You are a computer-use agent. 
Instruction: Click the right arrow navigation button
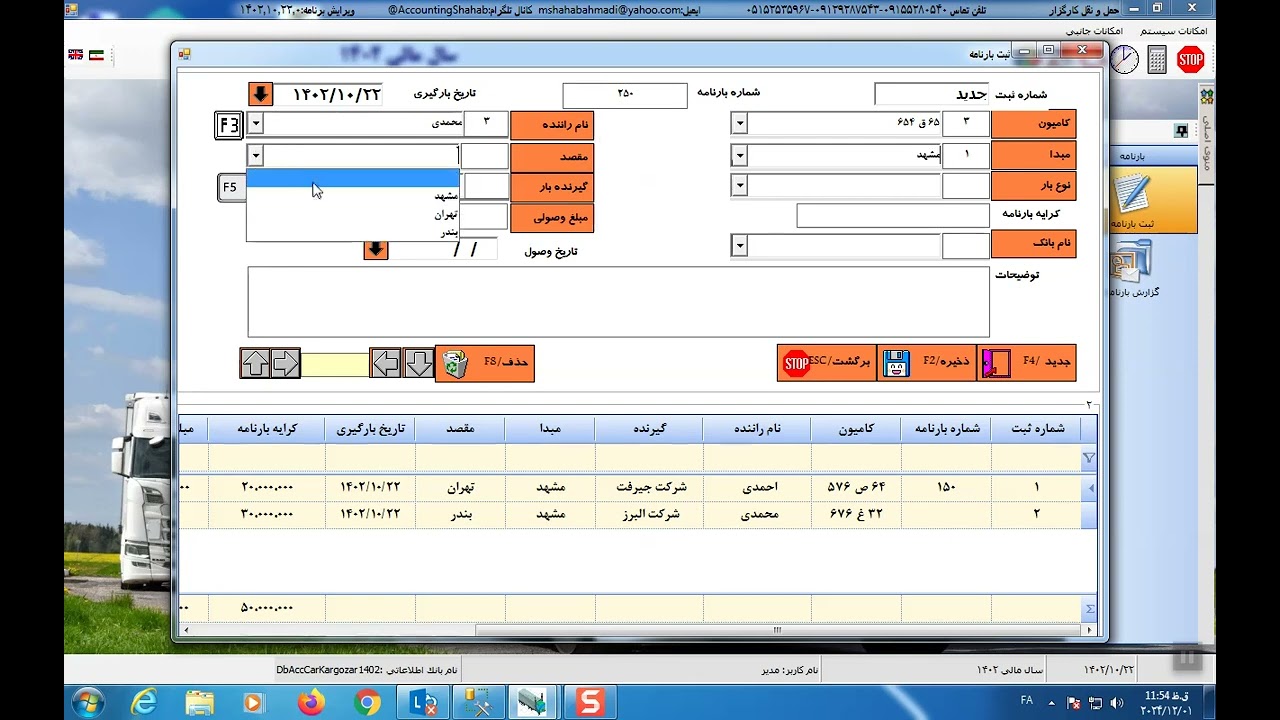pos(285,363)
